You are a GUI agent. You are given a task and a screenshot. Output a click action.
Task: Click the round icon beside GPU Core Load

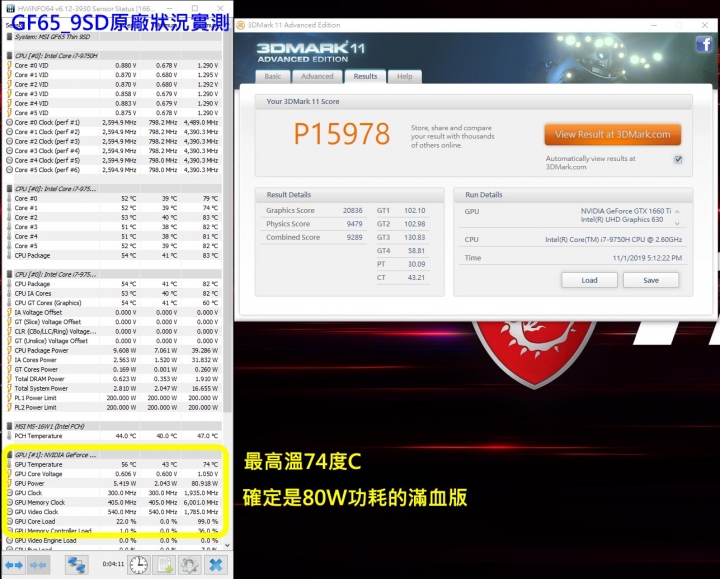tap(9, 521)
